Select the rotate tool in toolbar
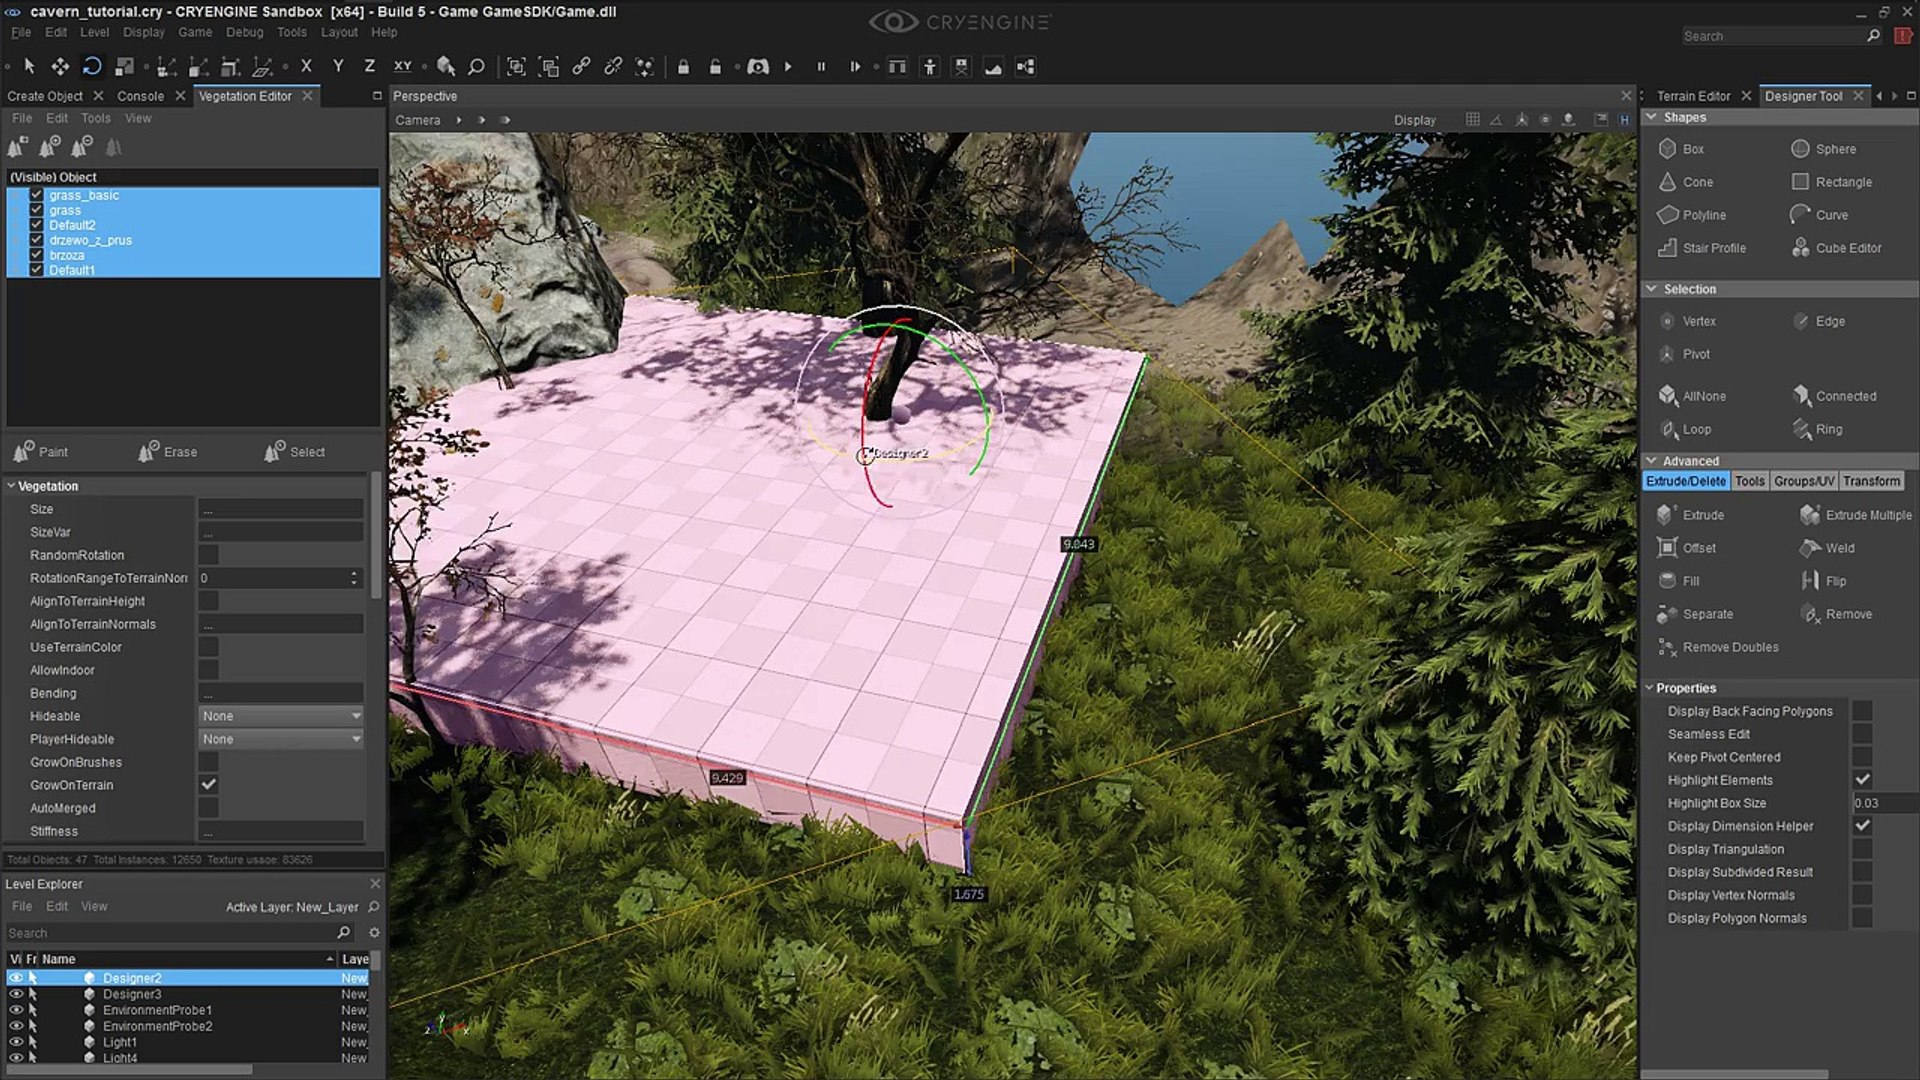1920x1080 pixels. (91, 67)
